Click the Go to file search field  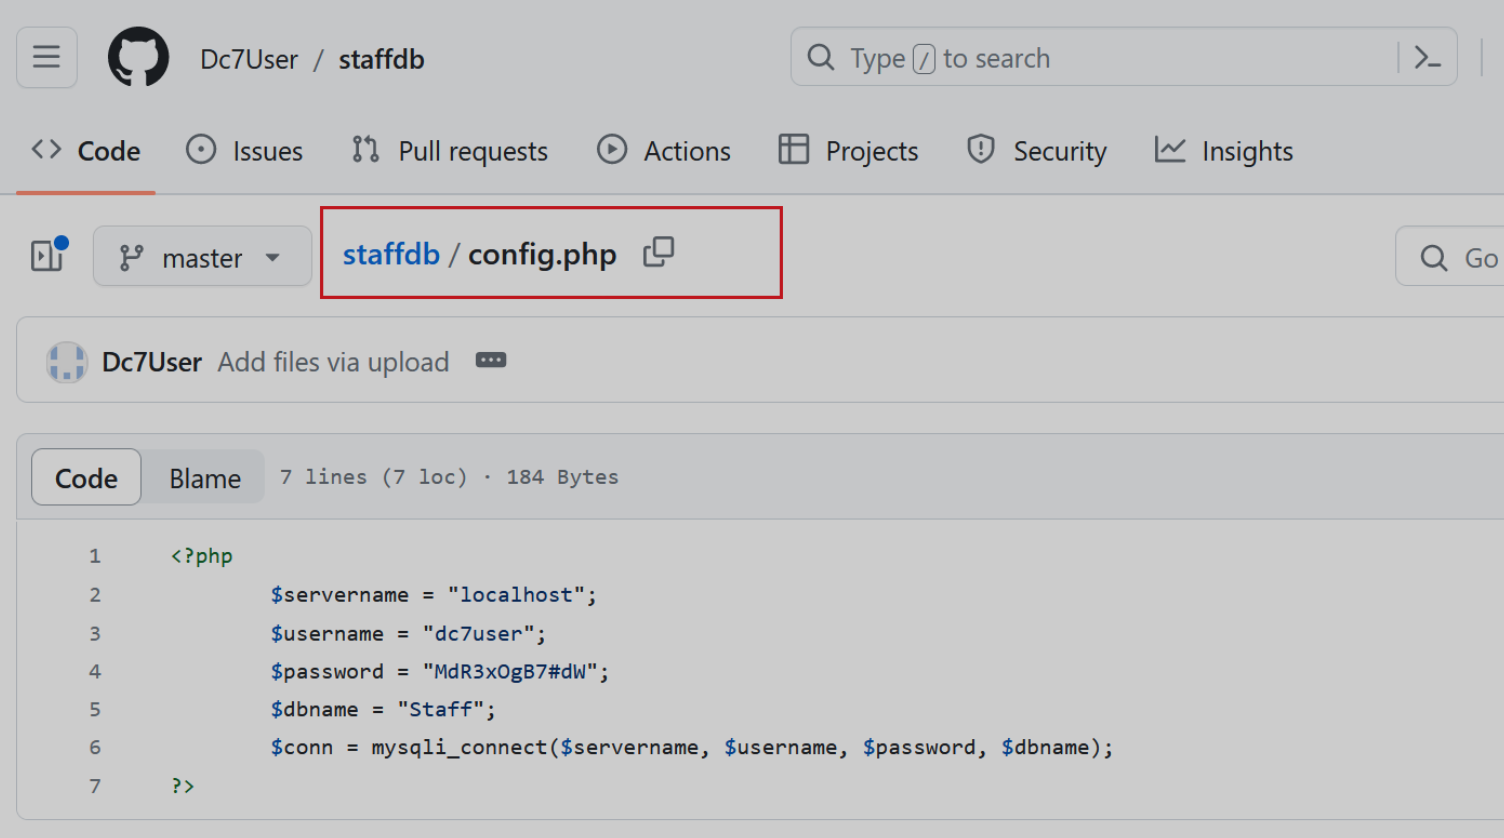point(1460,258)
